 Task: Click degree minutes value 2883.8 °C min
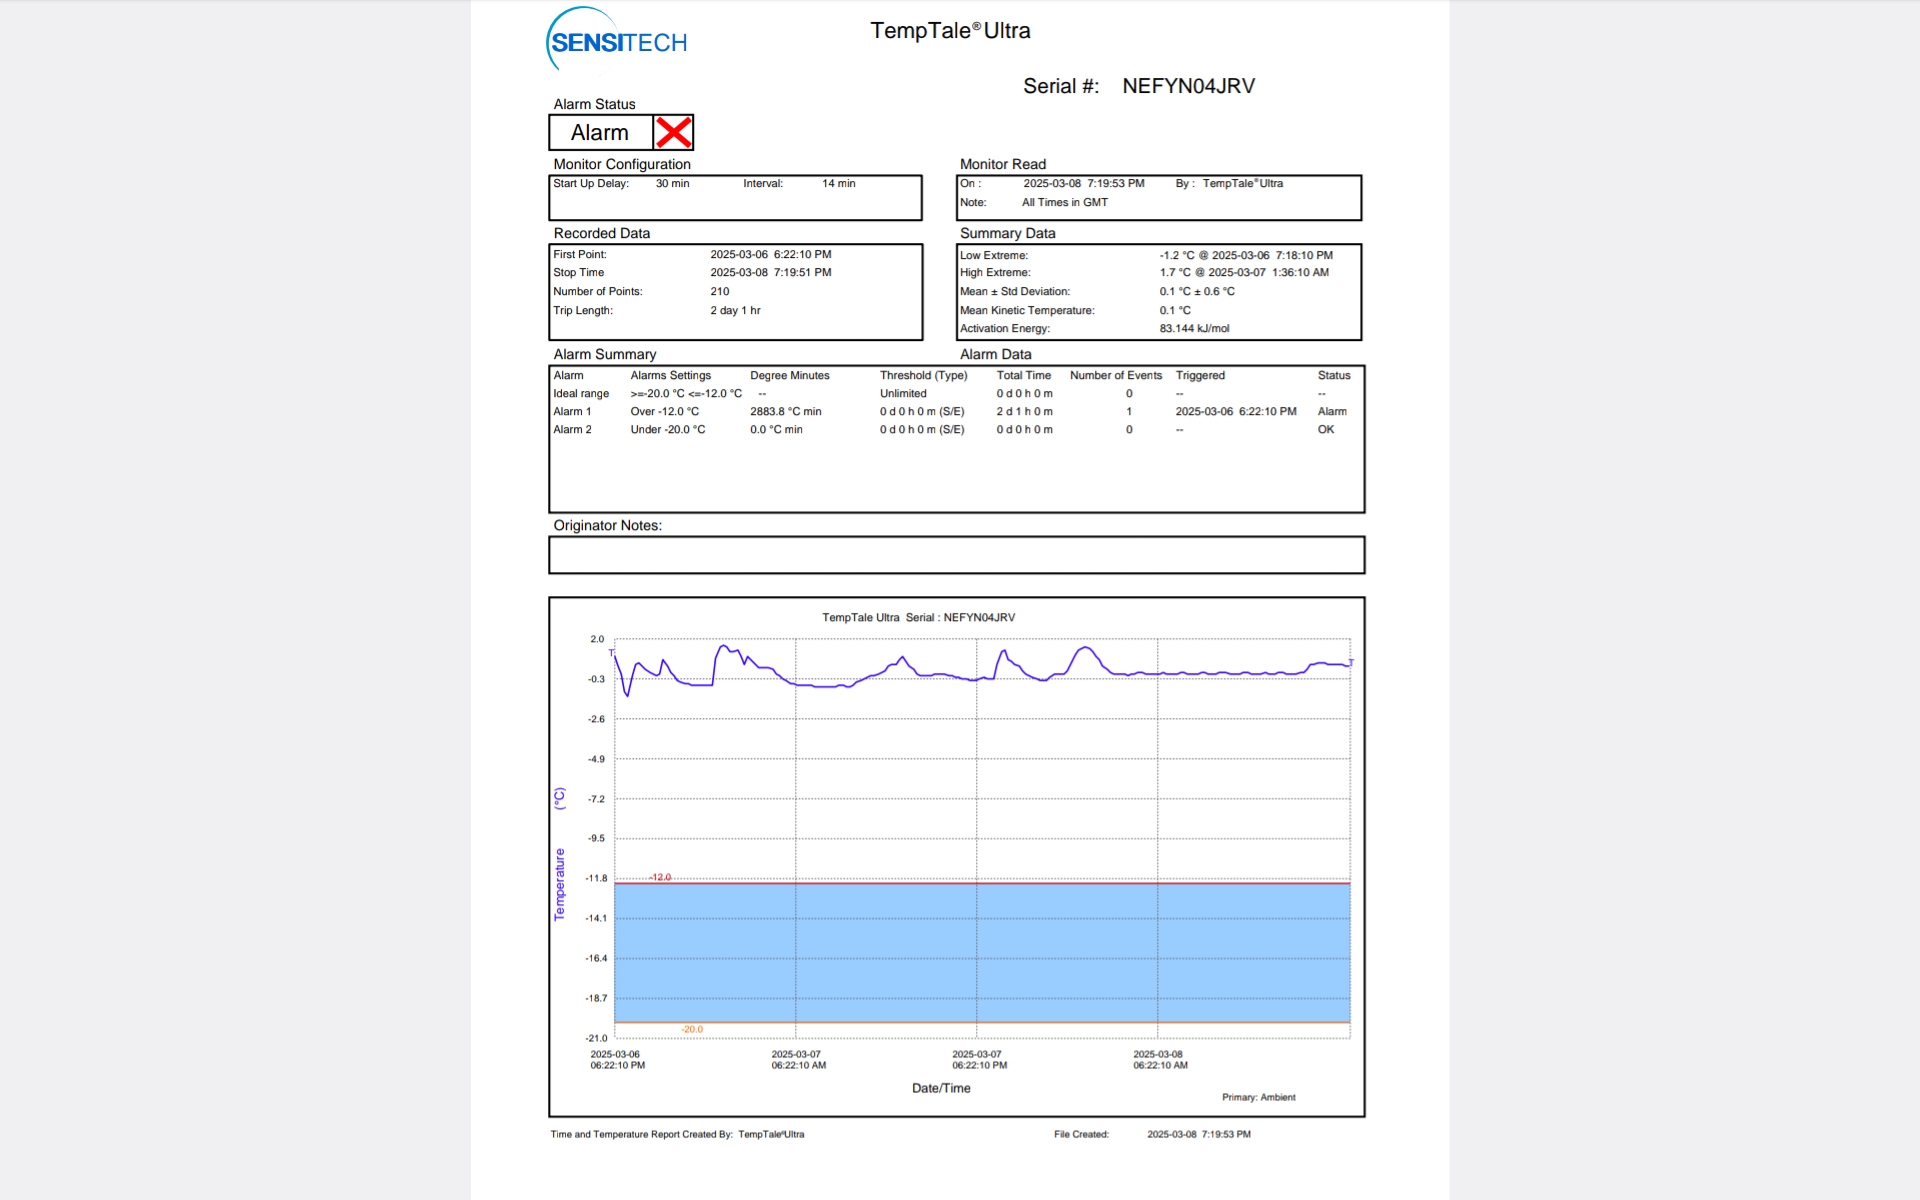point(785,412)
